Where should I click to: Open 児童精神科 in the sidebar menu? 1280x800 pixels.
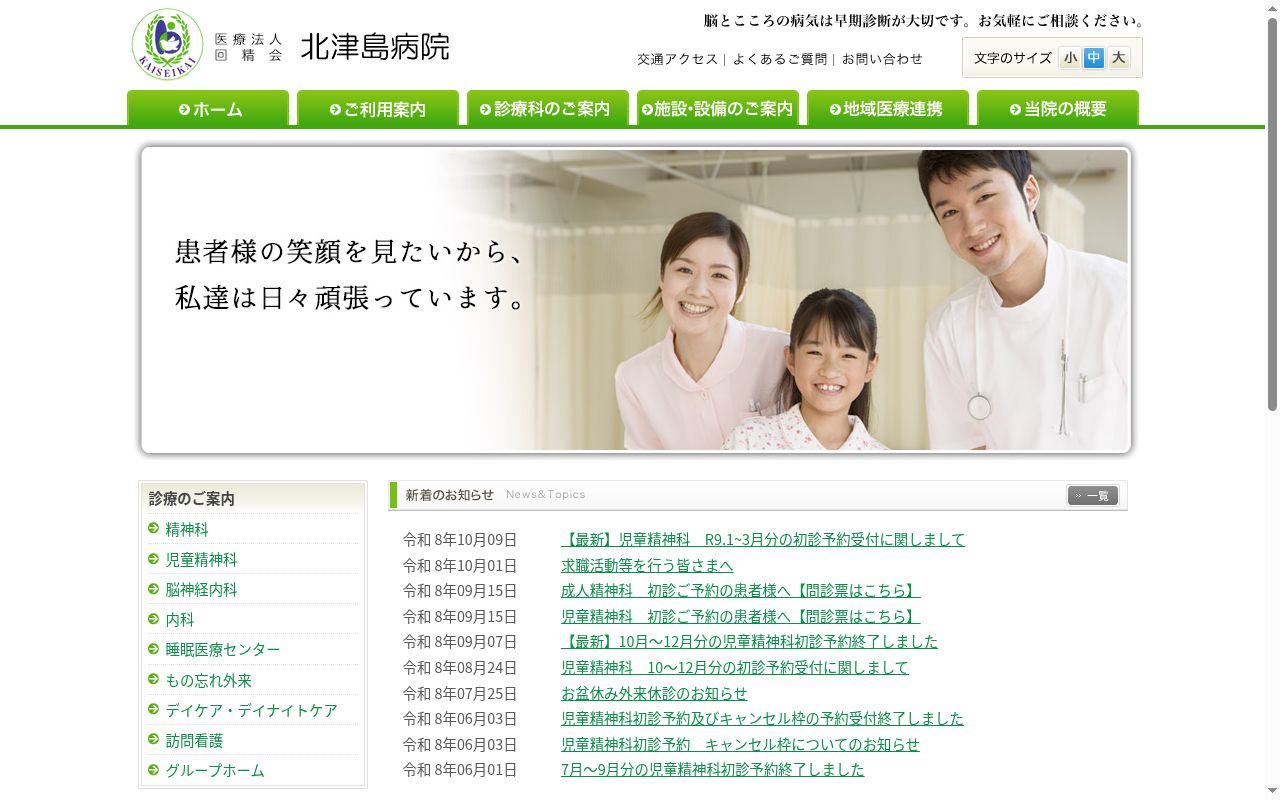point(201,559)
